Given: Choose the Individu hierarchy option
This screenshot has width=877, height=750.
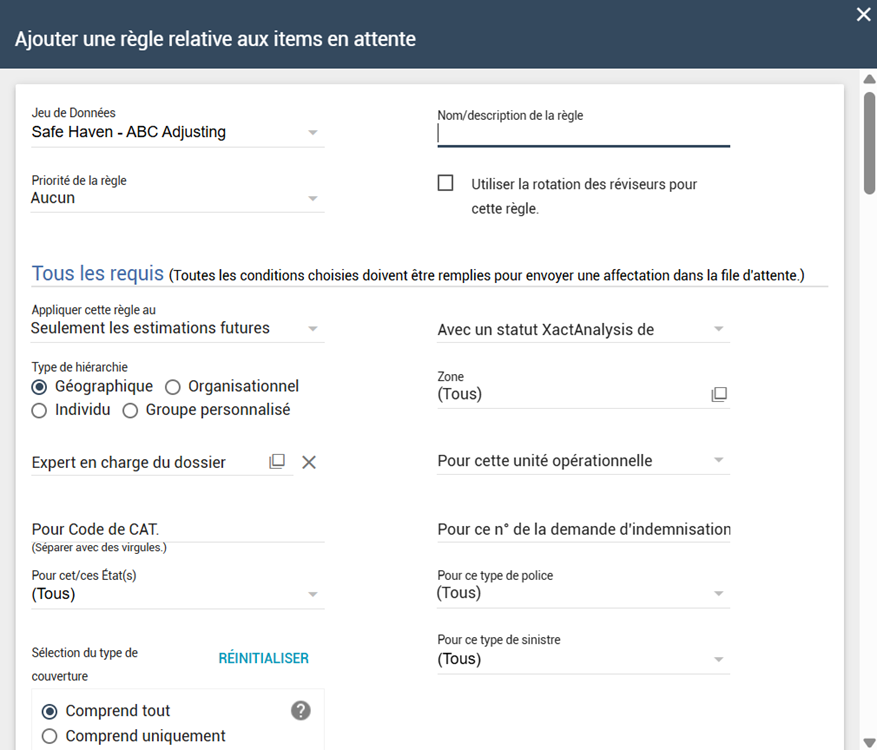Looking at the screenshot, I should coord(40,410).
